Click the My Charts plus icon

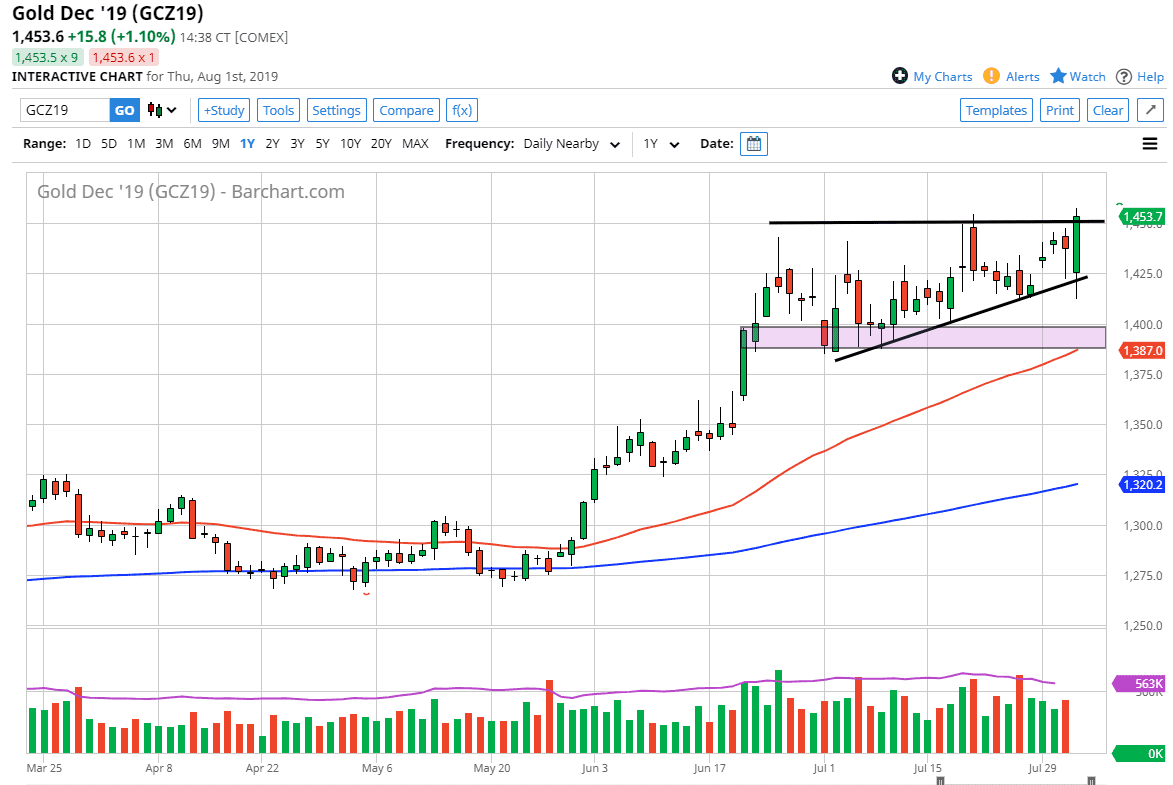click(x=900, y=76)
